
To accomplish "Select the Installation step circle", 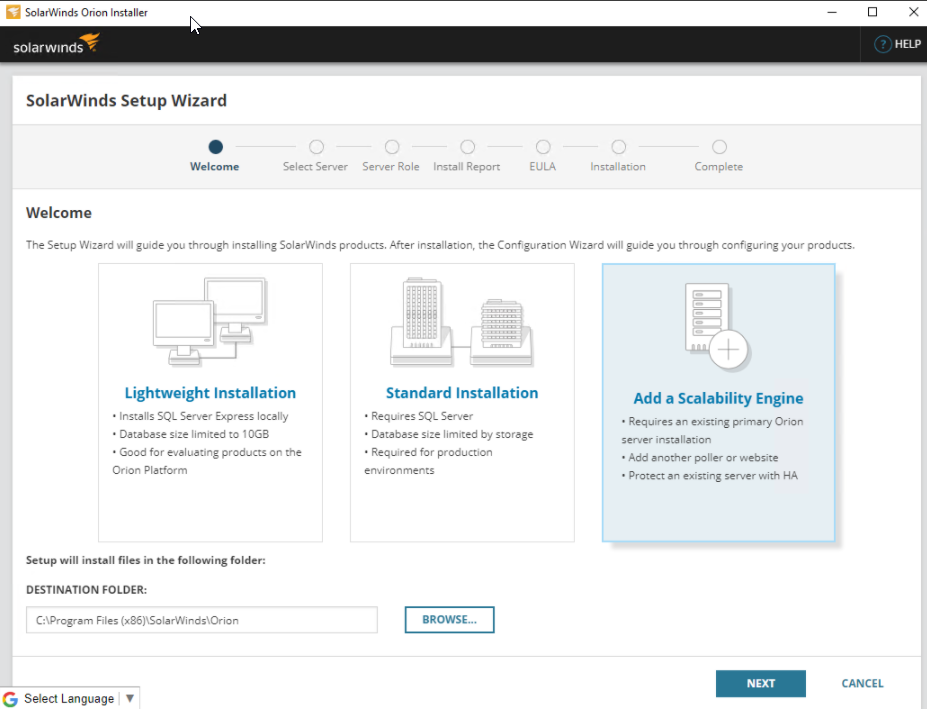I will pos(618,147).
